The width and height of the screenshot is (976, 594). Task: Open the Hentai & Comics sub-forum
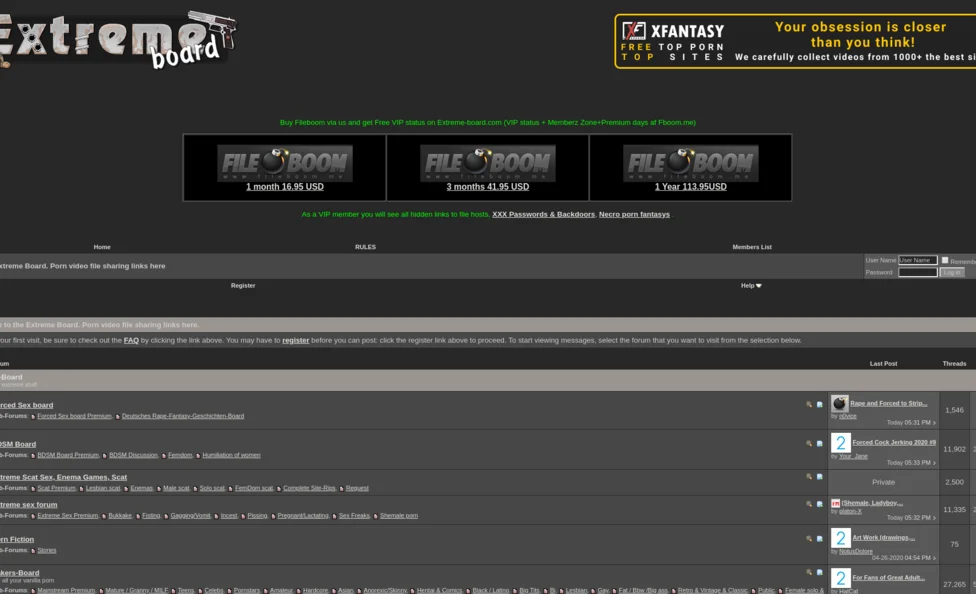pyautogui.click(x=439, y=590)
